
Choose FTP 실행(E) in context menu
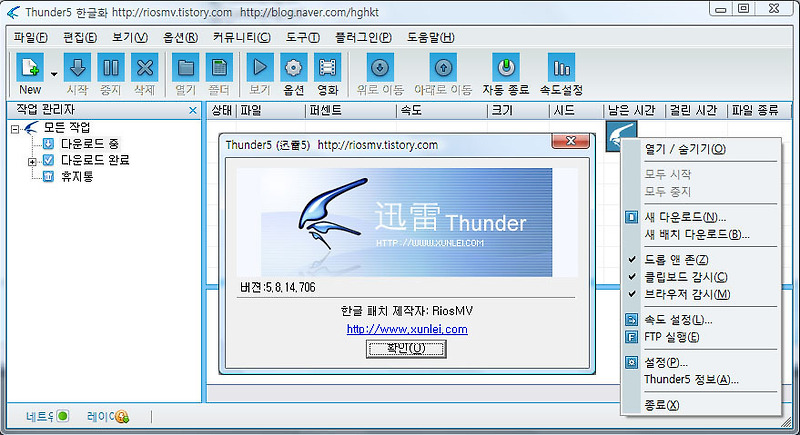(701, 337)
